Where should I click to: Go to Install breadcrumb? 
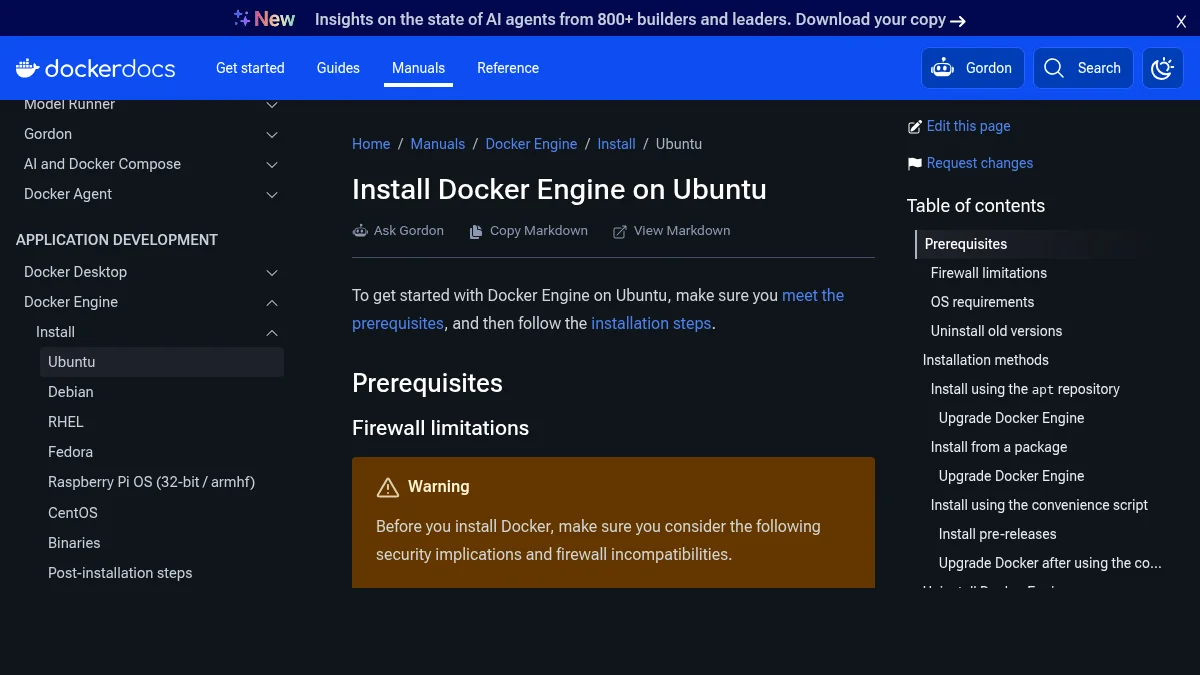coord(616,144)
